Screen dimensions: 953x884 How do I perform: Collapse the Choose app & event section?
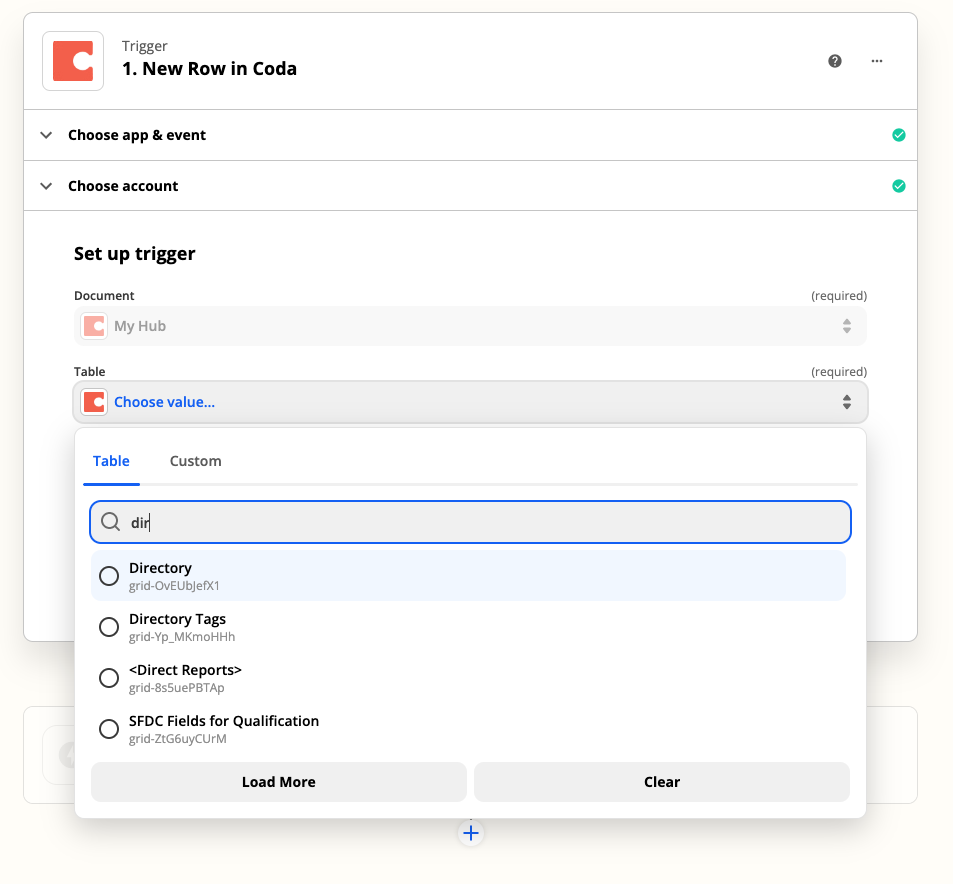(46, 135)
